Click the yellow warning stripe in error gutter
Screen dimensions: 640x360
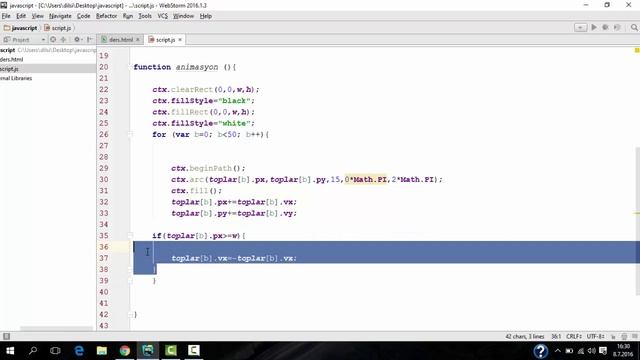pos(637,213)
